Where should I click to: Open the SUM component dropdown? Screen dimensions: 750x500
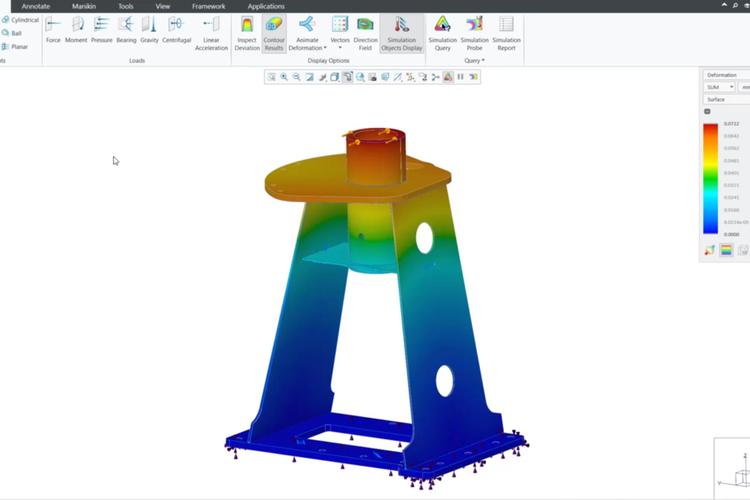tap(719, 87)
